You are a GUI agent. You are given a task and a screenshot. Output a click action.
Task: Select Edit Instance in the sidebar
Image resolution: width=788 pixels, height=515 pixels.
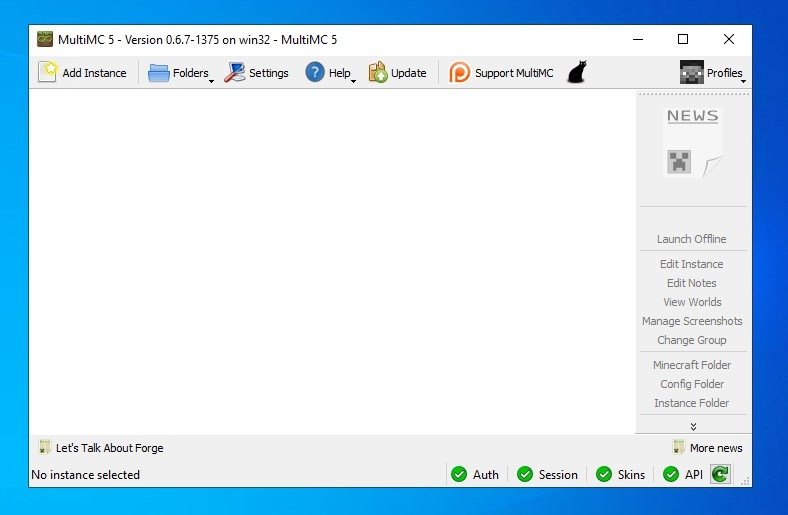692,264
